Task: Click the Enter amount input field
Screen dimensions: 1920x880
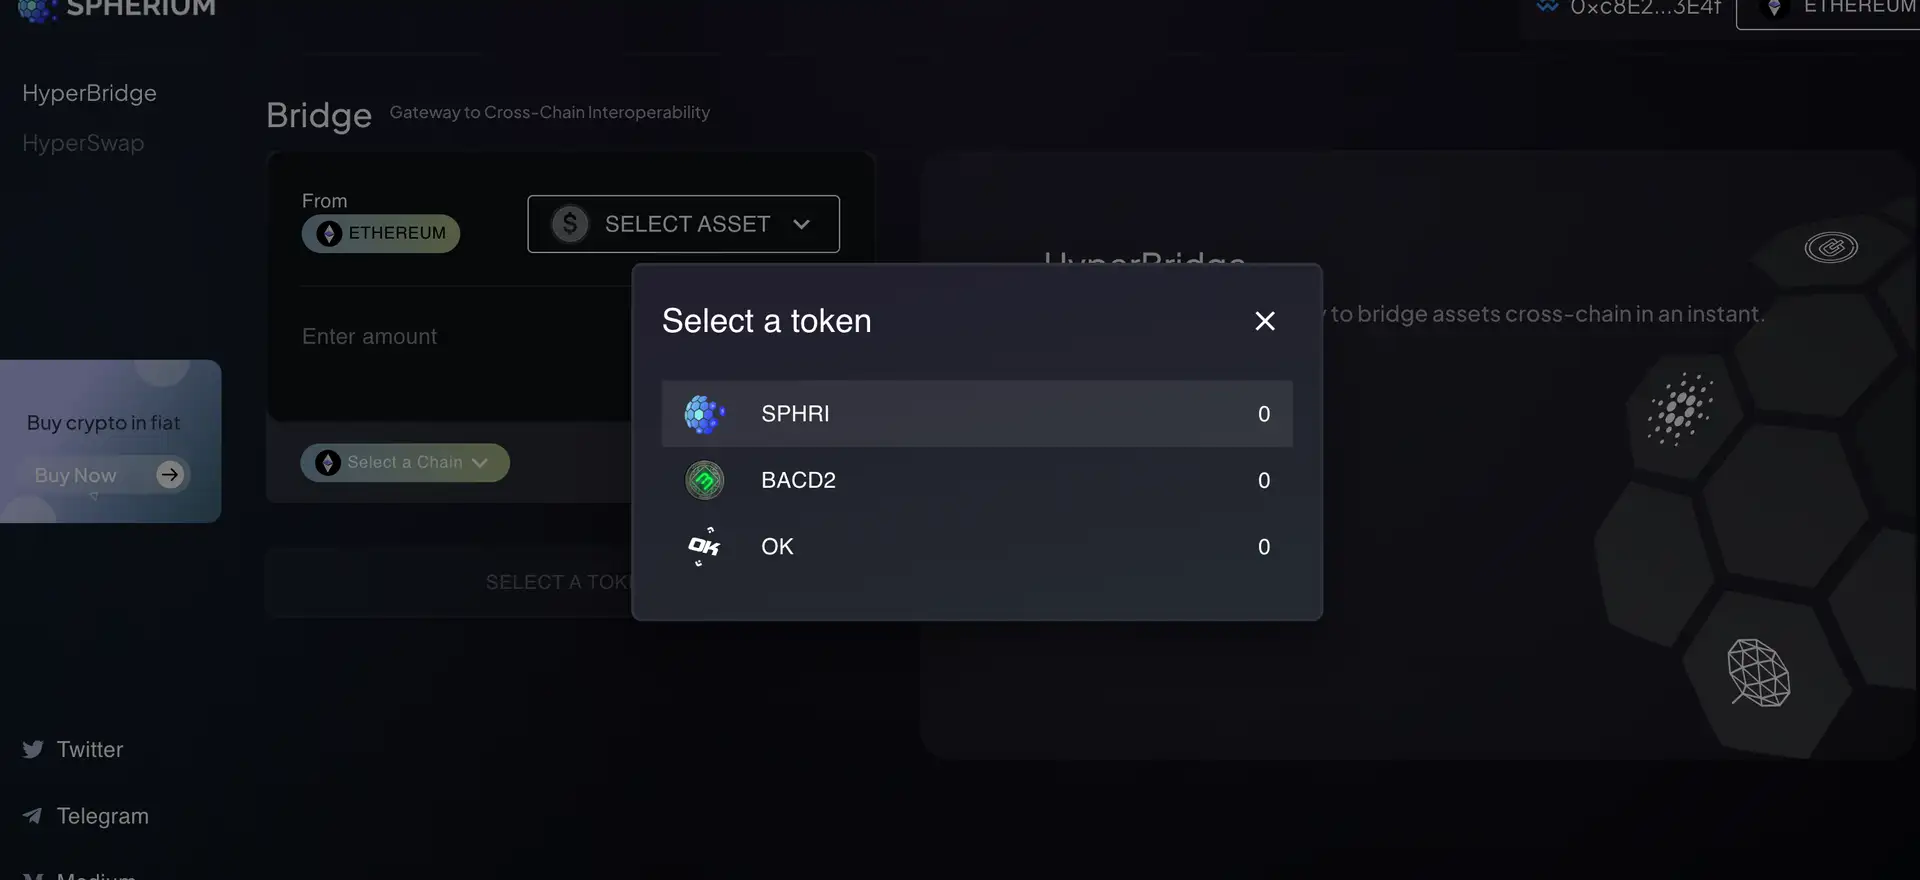Action: coord(450,337)
